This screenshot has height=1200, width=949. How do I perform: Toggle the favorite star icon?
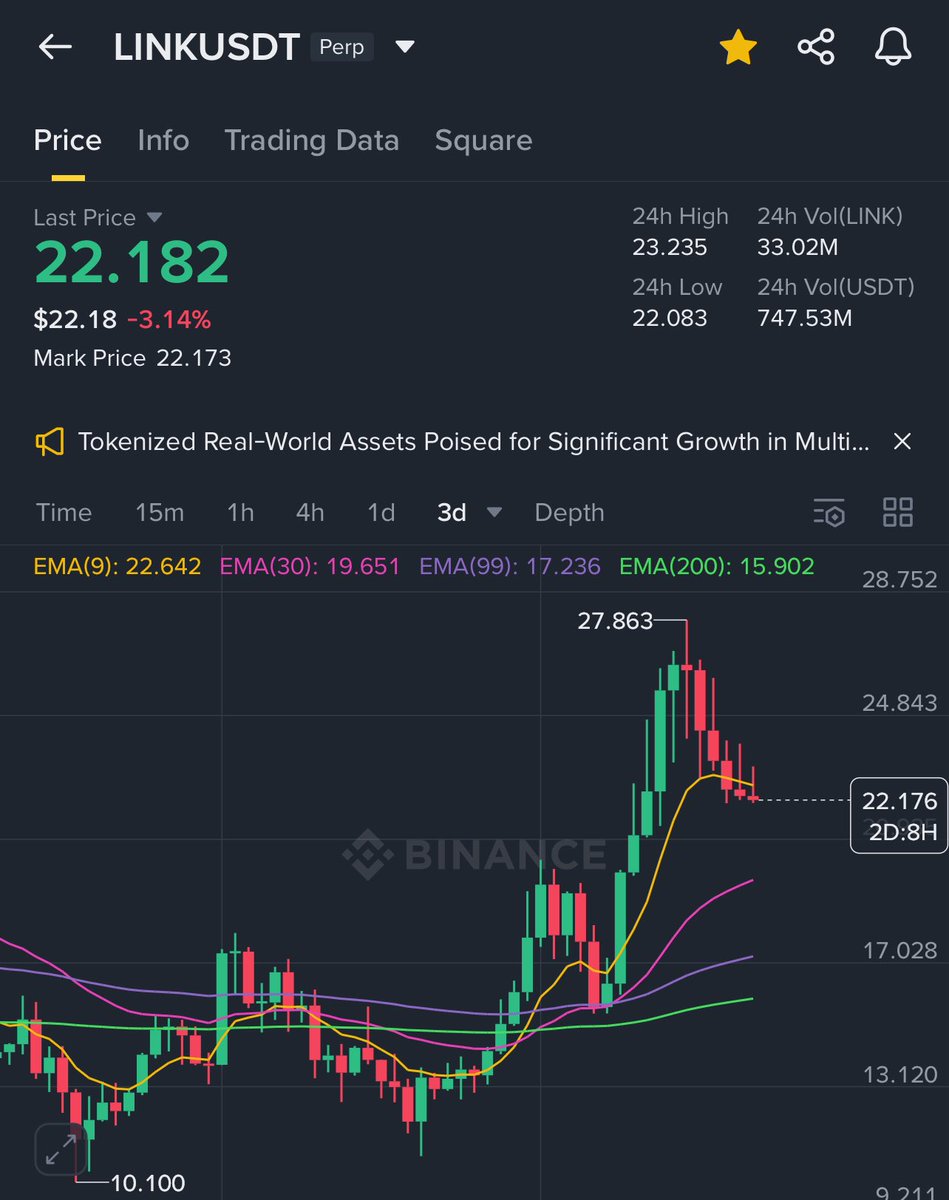(x=738, y=47)
